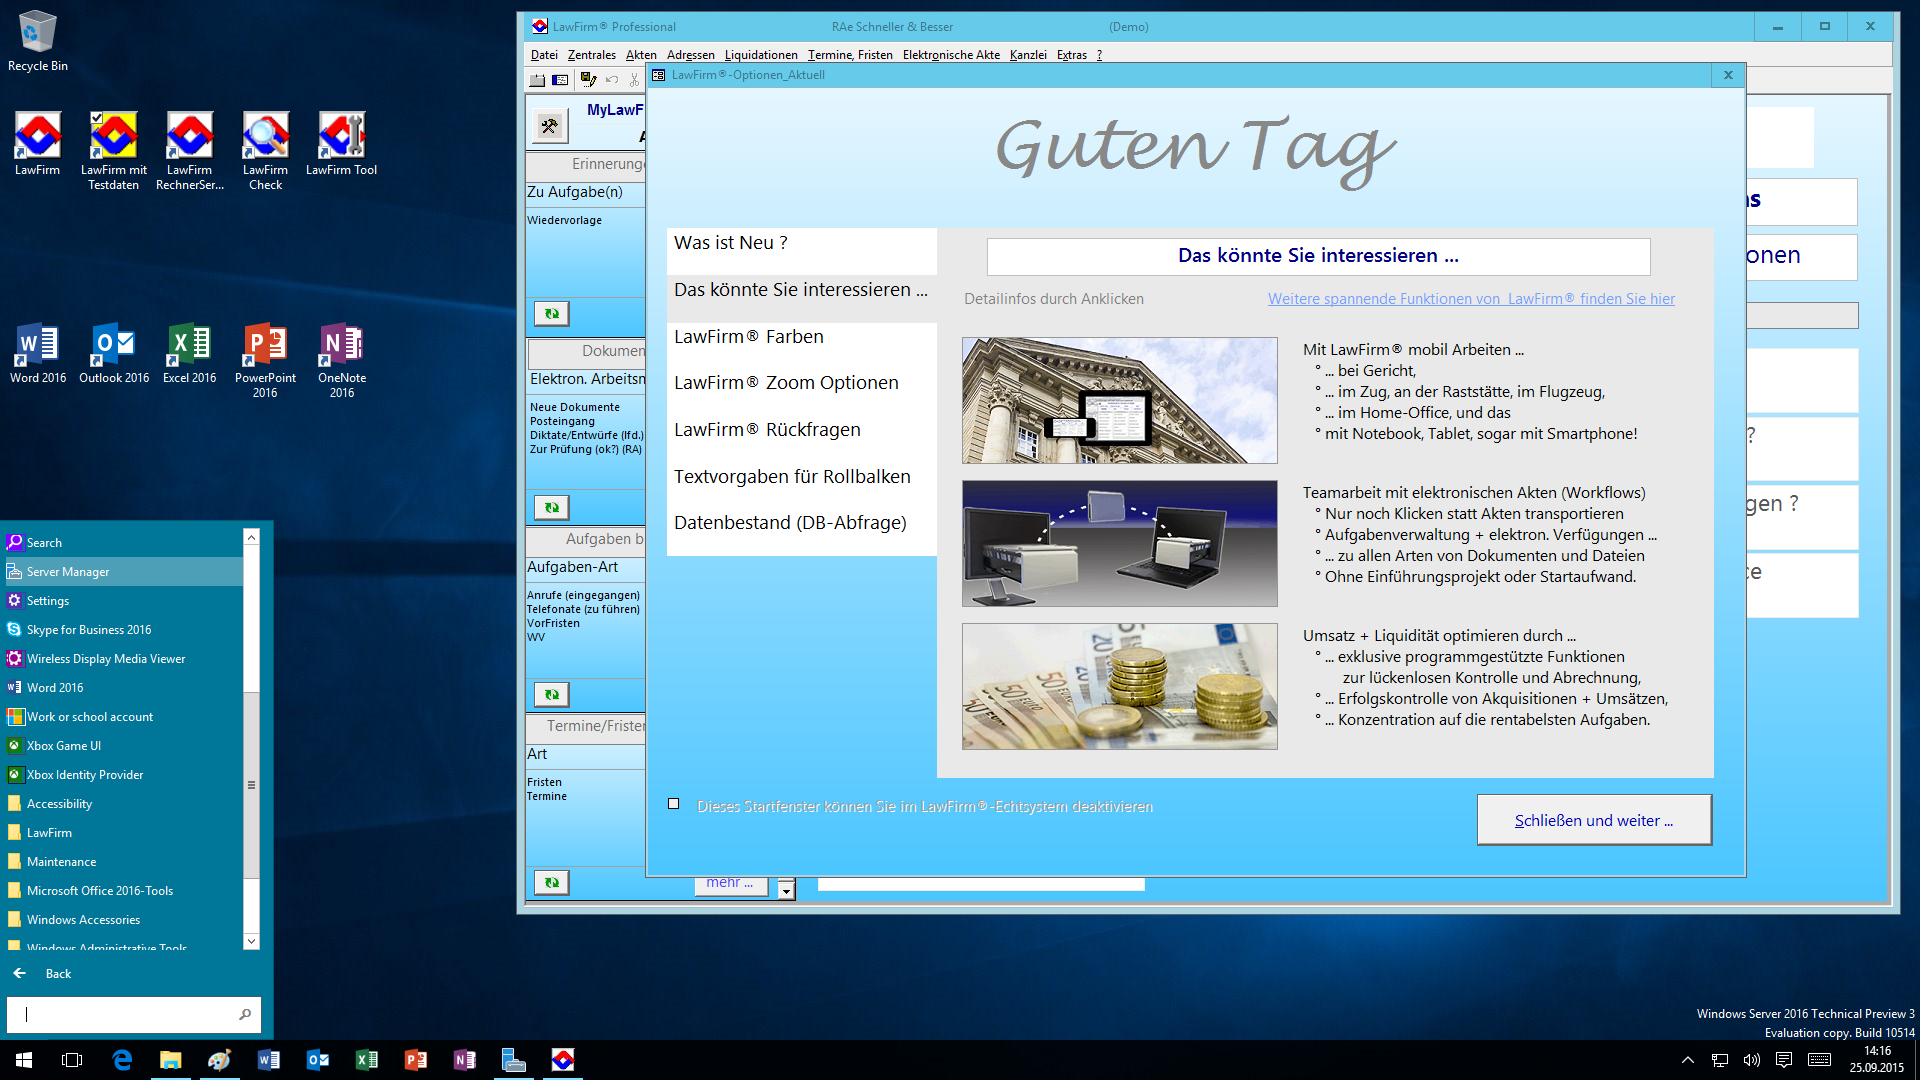Viewport: 1920px width, 1080px height.
Task: Click Schließen und weiter button
Action: click(x=1593, y=820)
